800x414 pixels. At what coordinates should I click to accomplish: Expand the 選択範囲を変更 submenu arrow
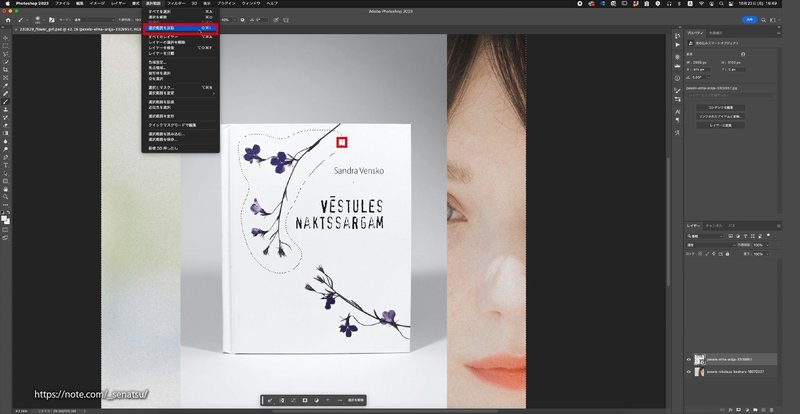214,93
